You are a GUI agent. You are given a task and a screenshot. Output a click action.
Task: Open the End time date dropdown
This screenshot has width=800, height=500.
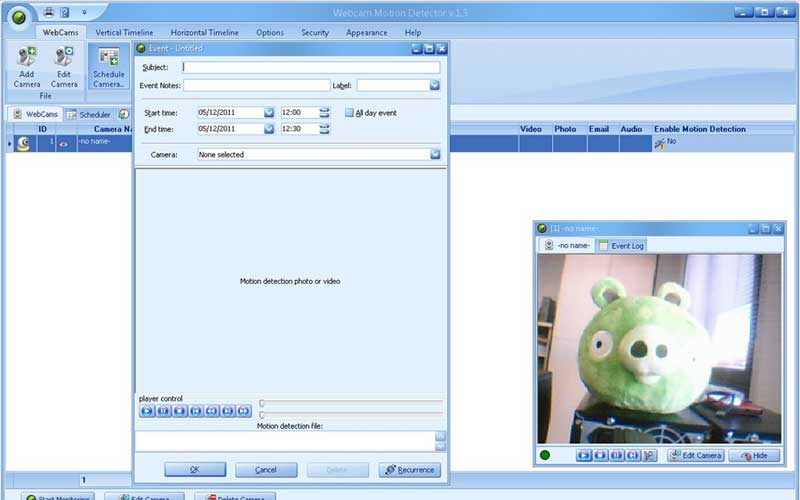click(x=269, y=129)
